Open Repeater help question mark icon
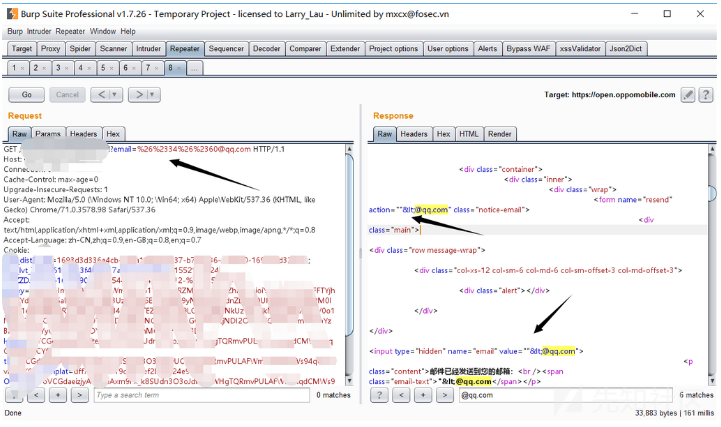Image resolution: width=721 pixels, height=427 pixels. [705, 94]
